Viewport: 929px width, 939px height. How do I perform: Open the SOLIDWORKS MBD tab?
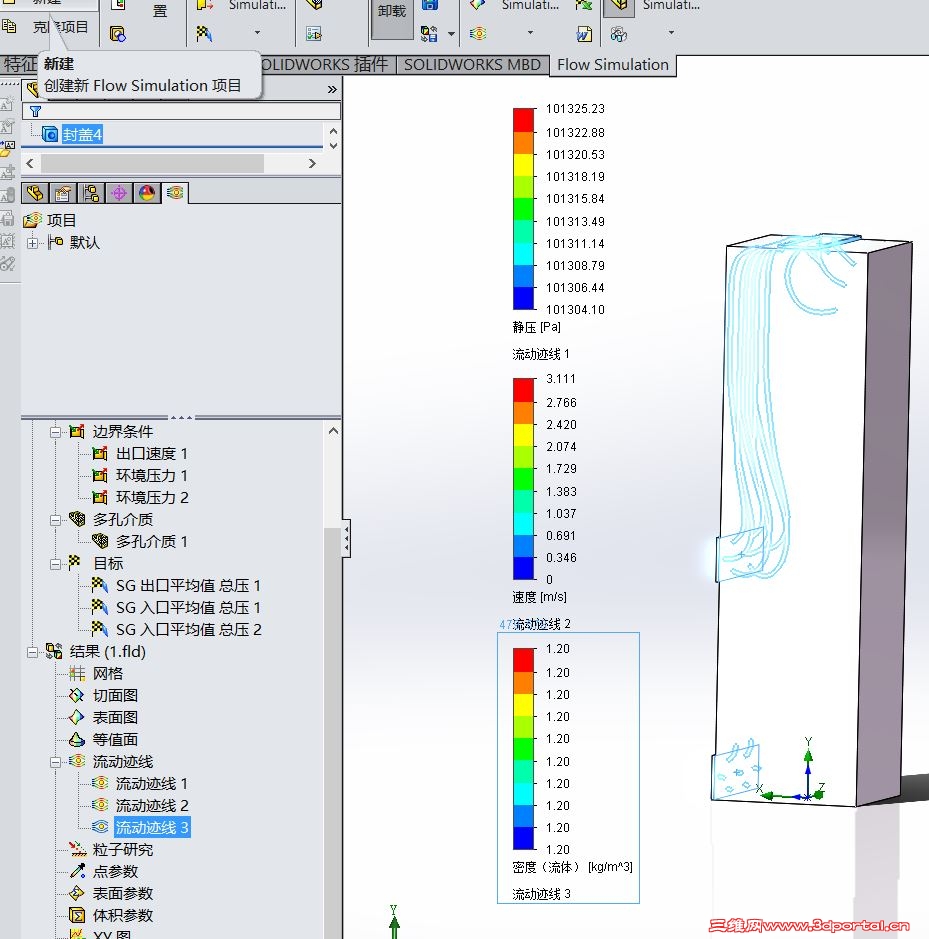[x=472, y=65]
